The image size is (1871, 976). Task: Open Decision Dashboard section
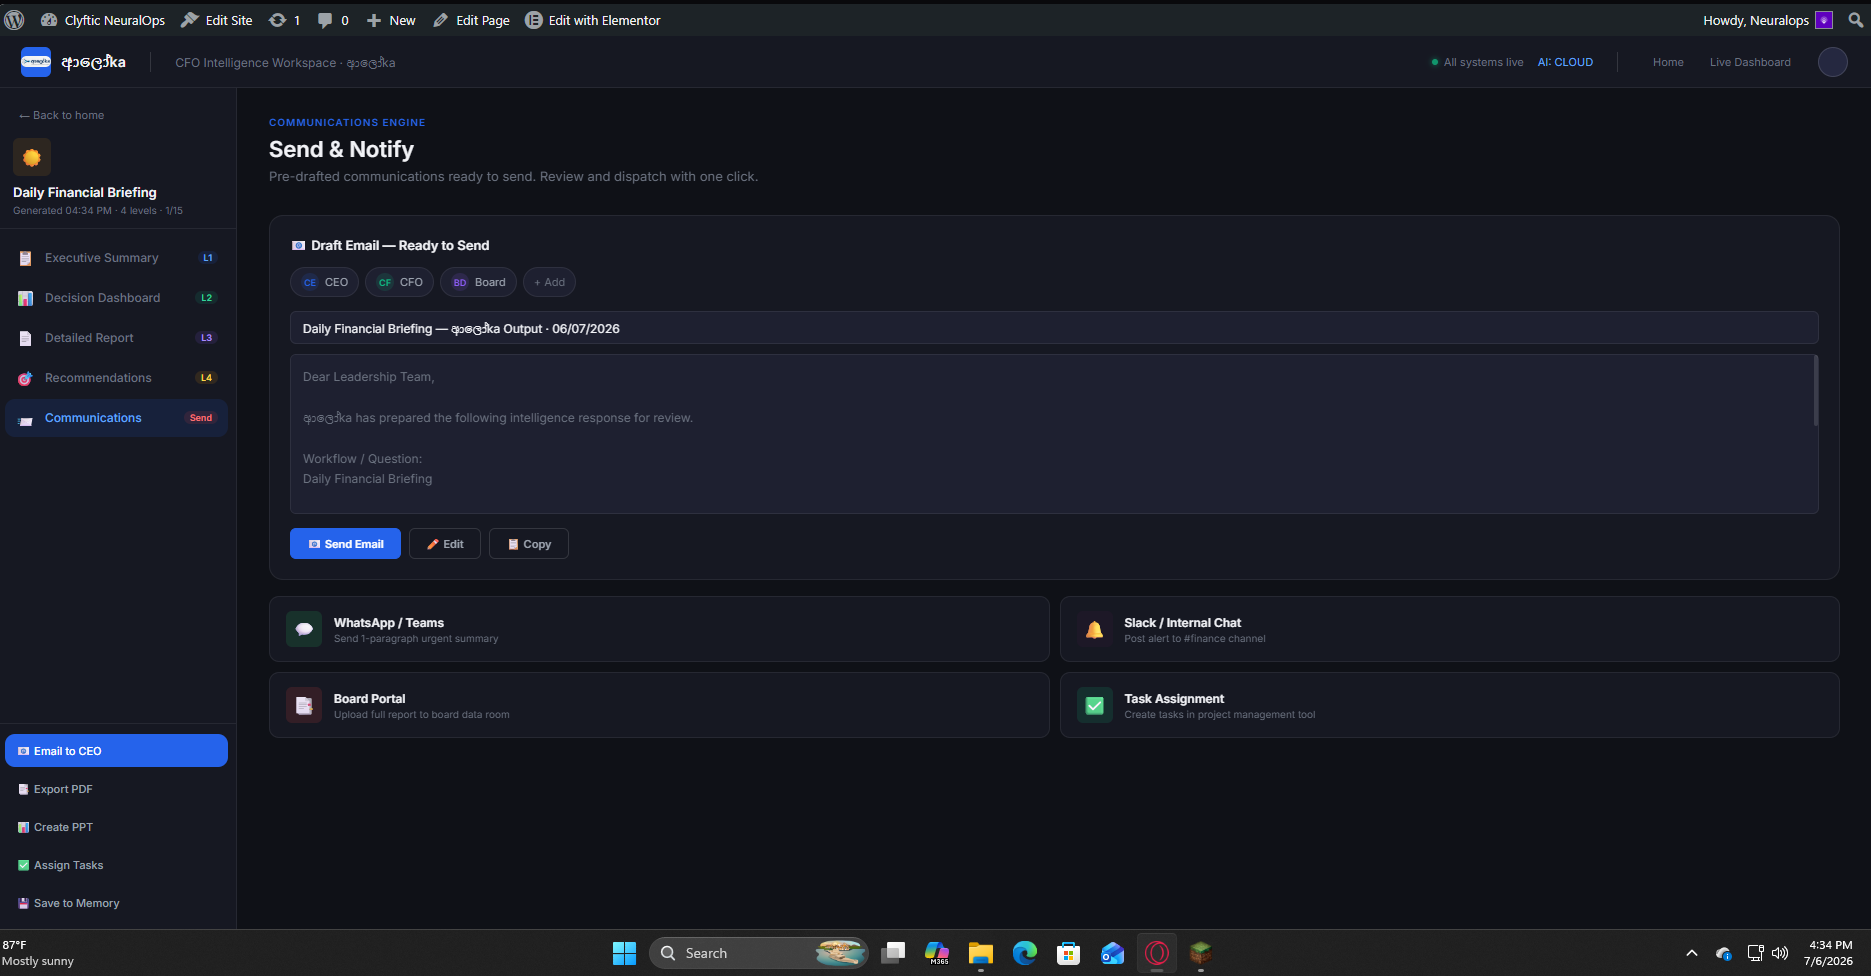point(117,298)
